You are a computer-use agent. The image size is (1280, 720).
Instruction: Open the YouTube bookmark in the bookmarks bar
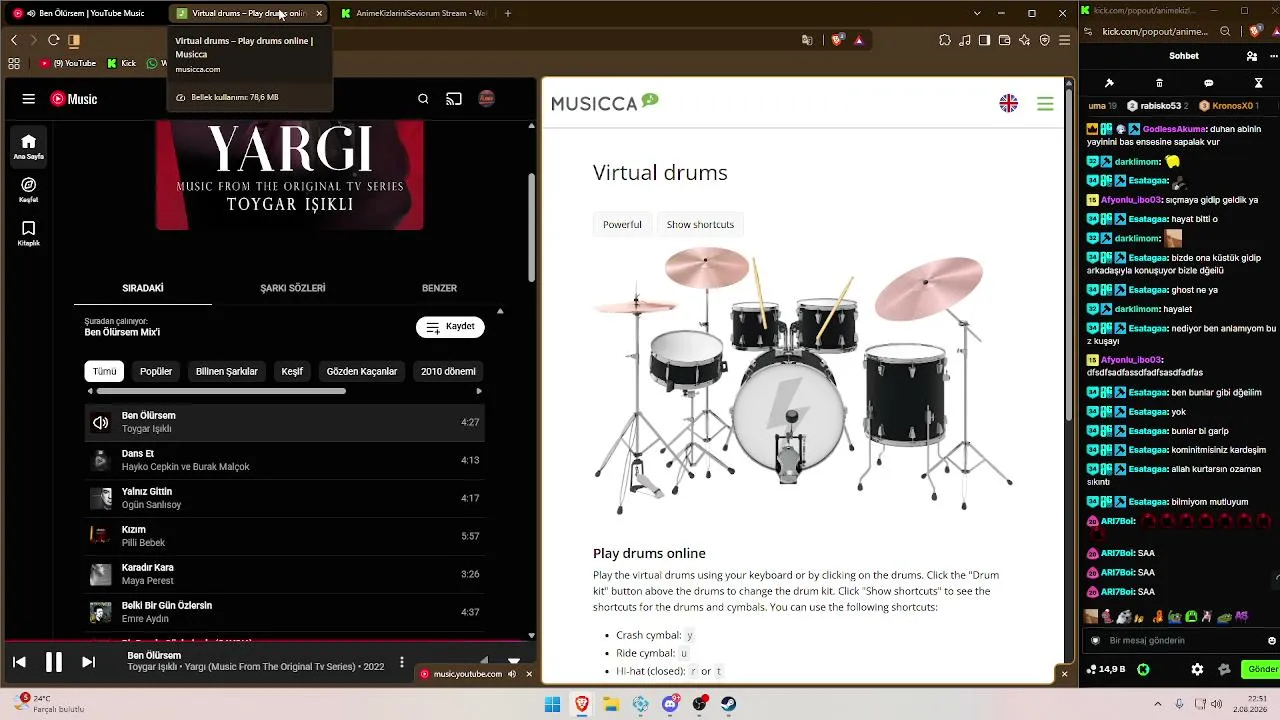click(68, 63)
